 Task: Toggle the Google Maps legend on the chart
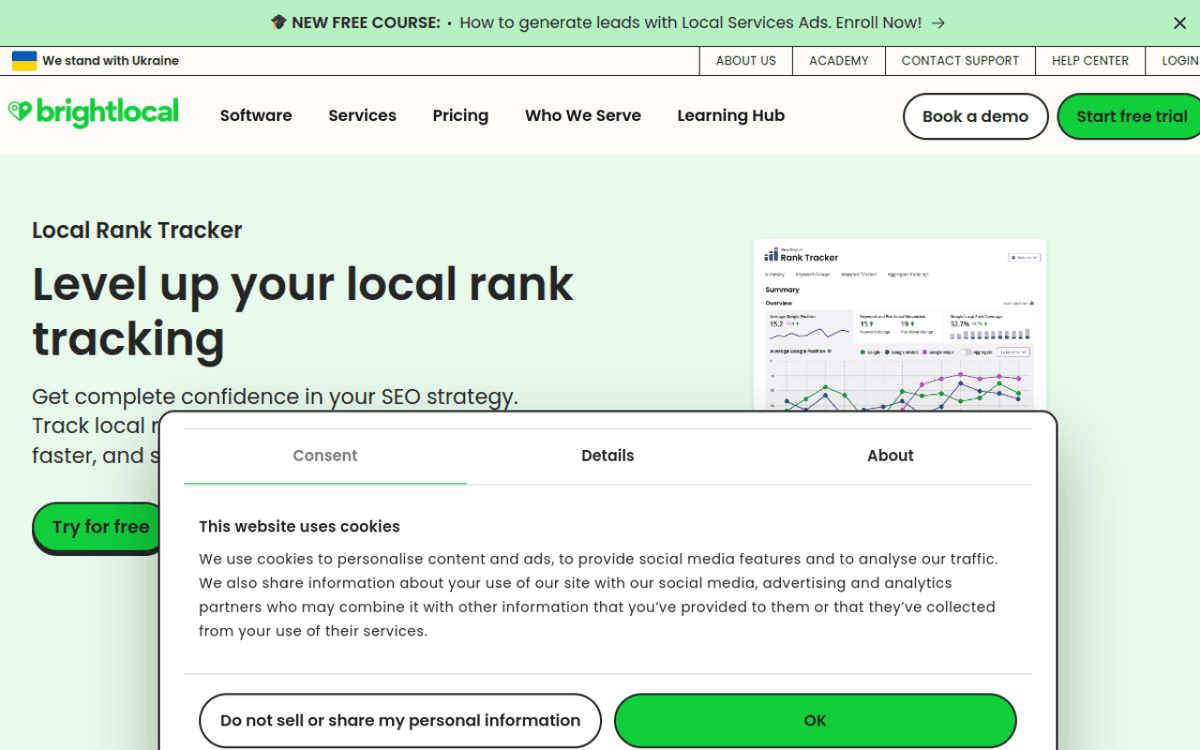click(926, 352)
